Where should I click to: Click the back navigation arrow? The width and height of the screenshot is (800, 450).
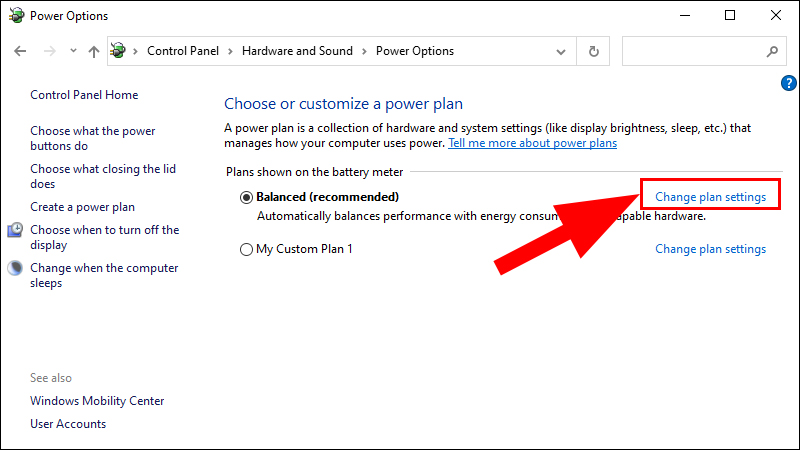[20, 51]
